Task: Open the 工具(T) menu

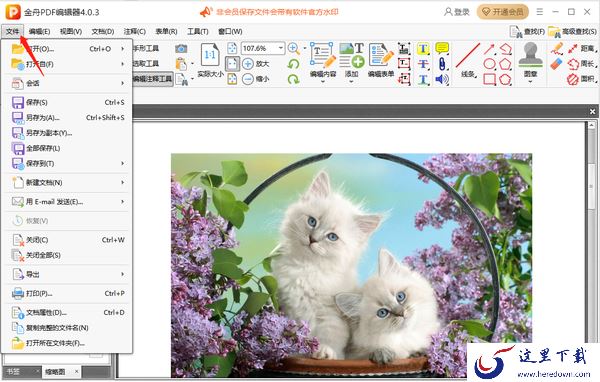Action: point(198,31)
